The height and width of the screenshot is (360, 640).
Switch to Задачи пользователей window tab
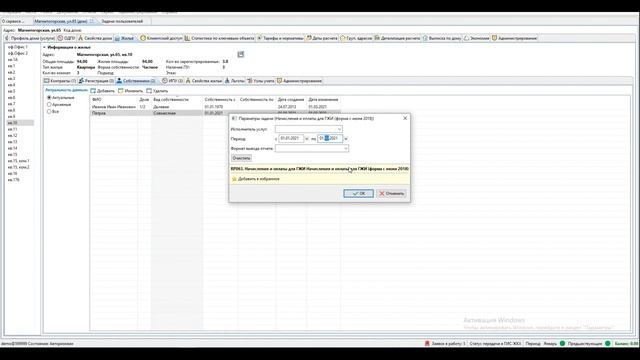pos(122,21)
